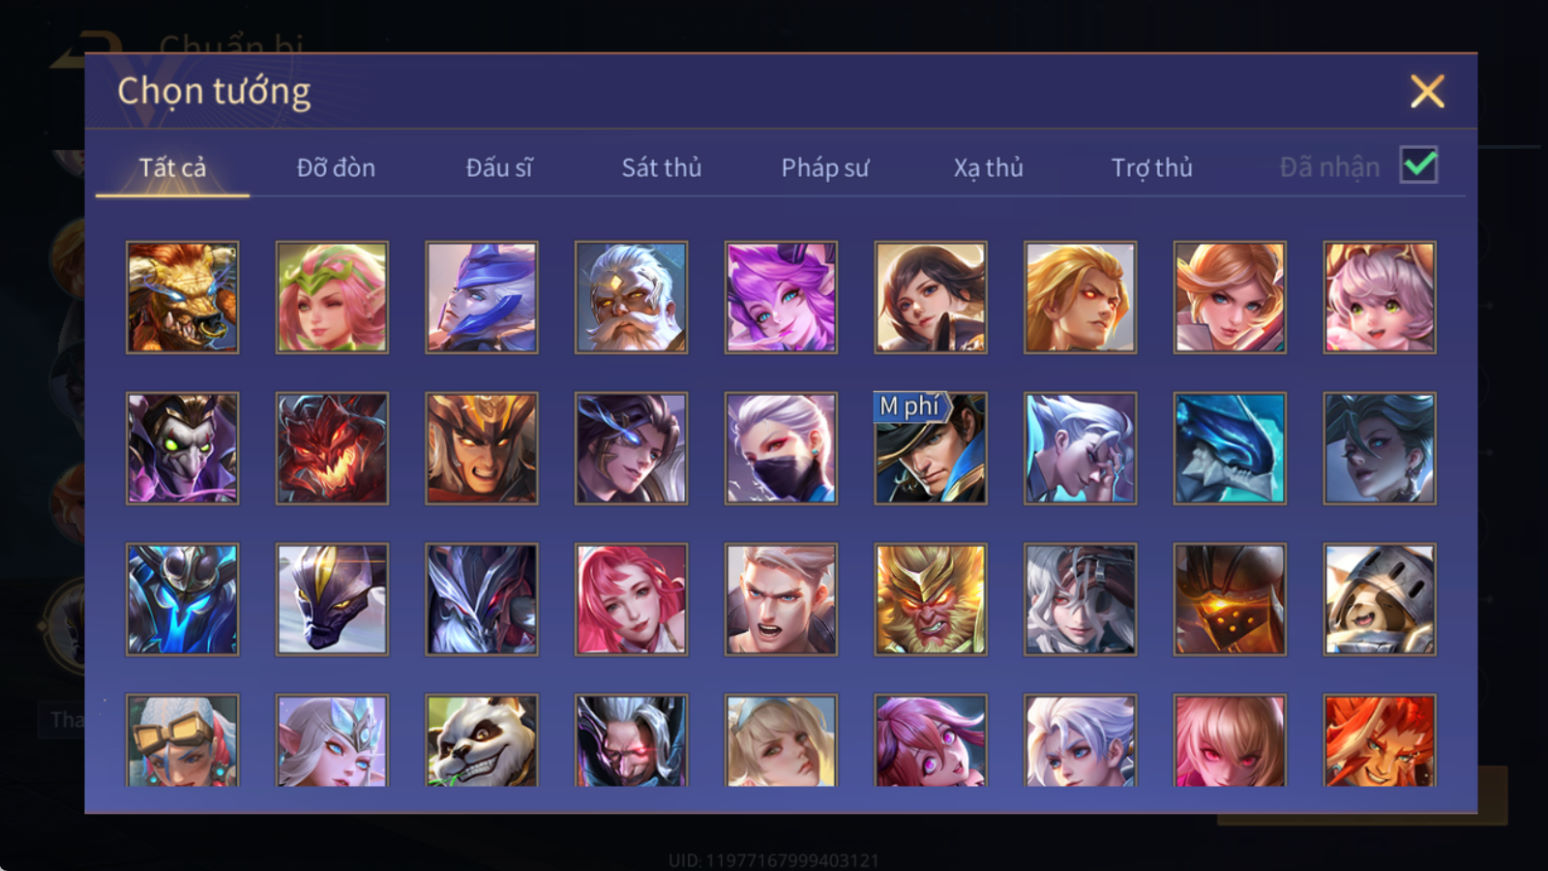The height and width of the screenshot is (871, 1548).
Task: Pick the red demon hero portrait
Action: click(332, 448)
